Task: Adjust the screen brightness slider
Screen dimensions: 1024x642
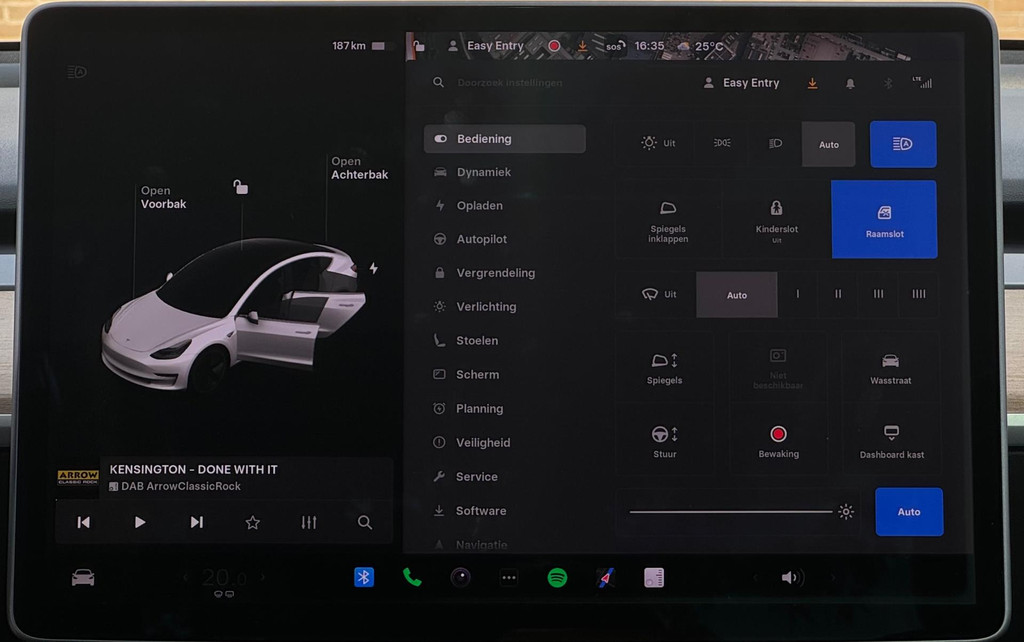Action: tap(732, 512)
